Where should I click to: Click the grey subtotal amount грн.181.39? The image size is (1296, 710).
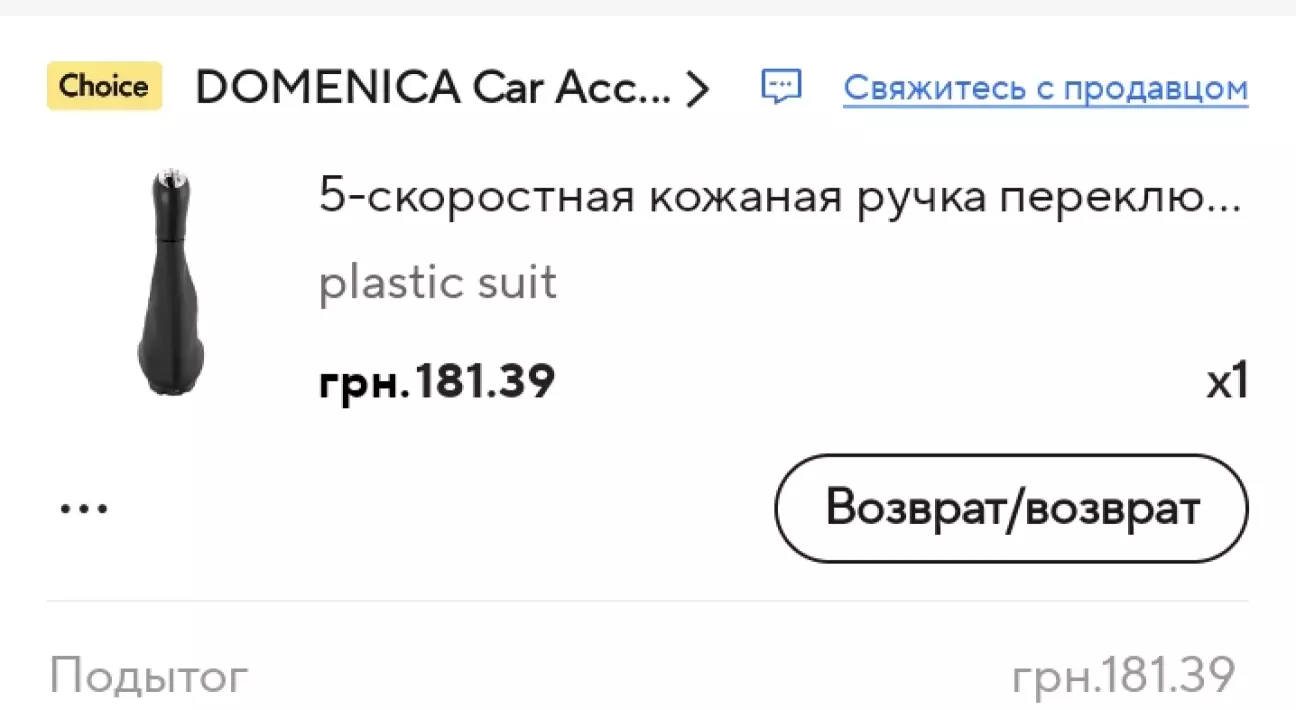tap(1124, 676)
